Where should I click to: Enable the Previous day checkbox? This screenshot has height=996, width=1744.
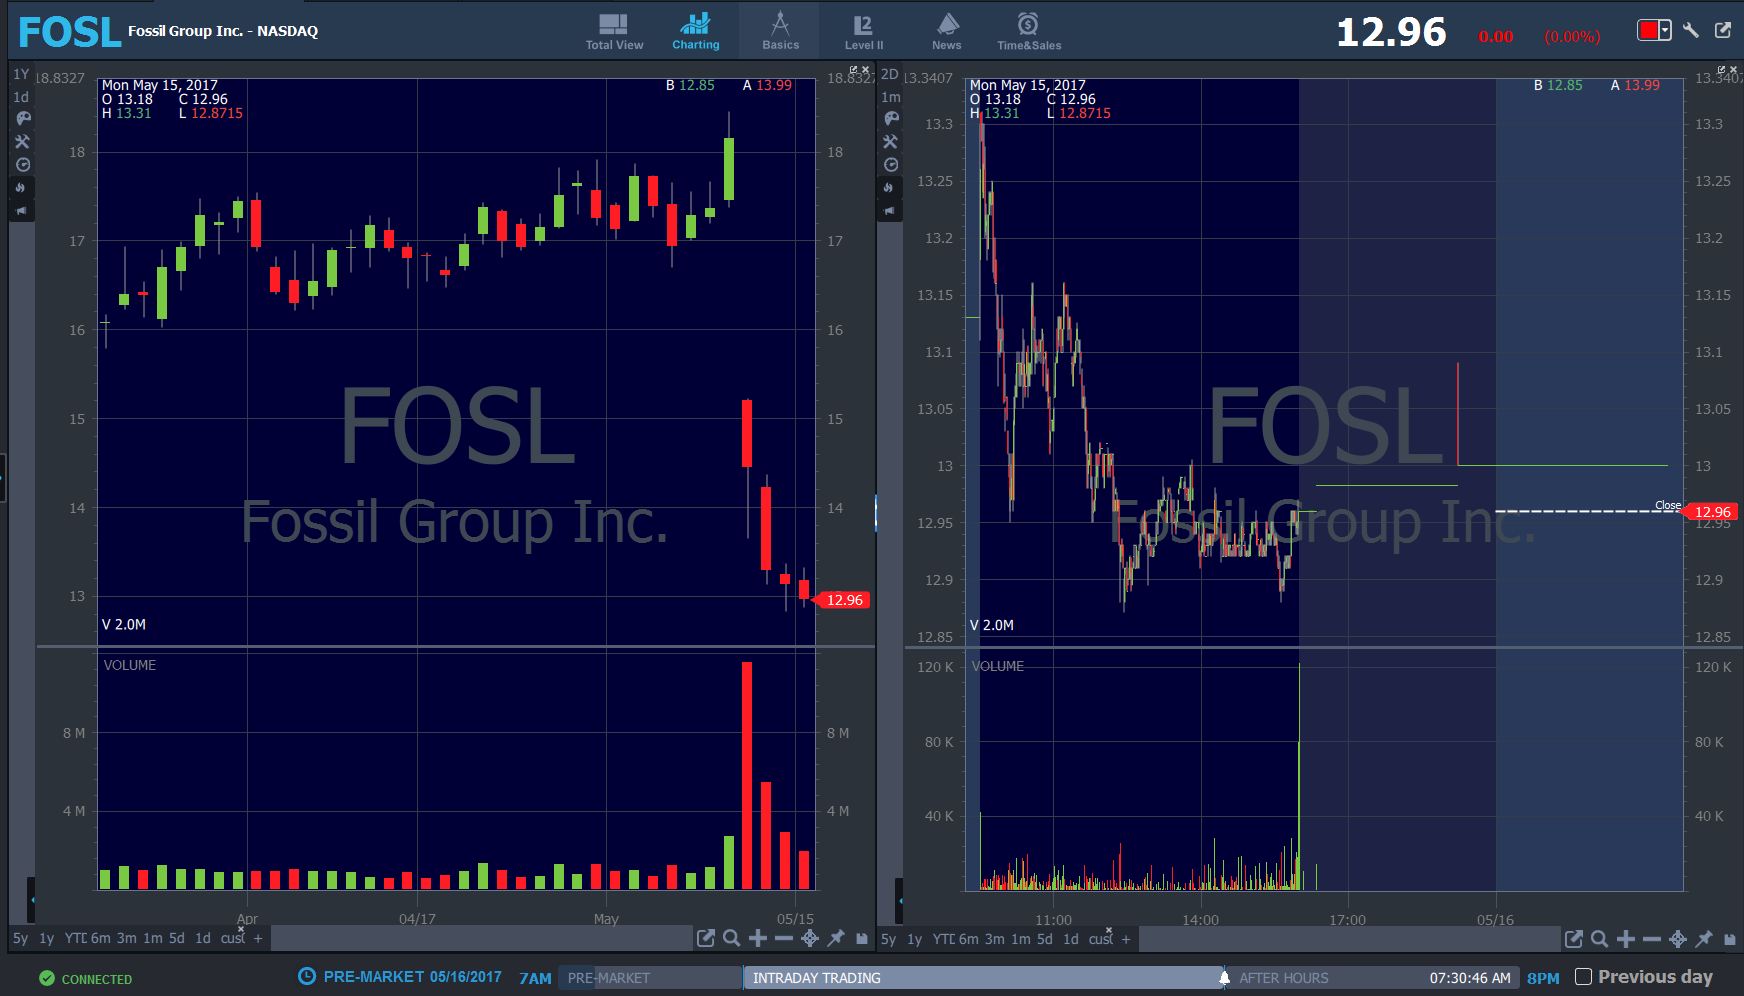click(1583, 977)
